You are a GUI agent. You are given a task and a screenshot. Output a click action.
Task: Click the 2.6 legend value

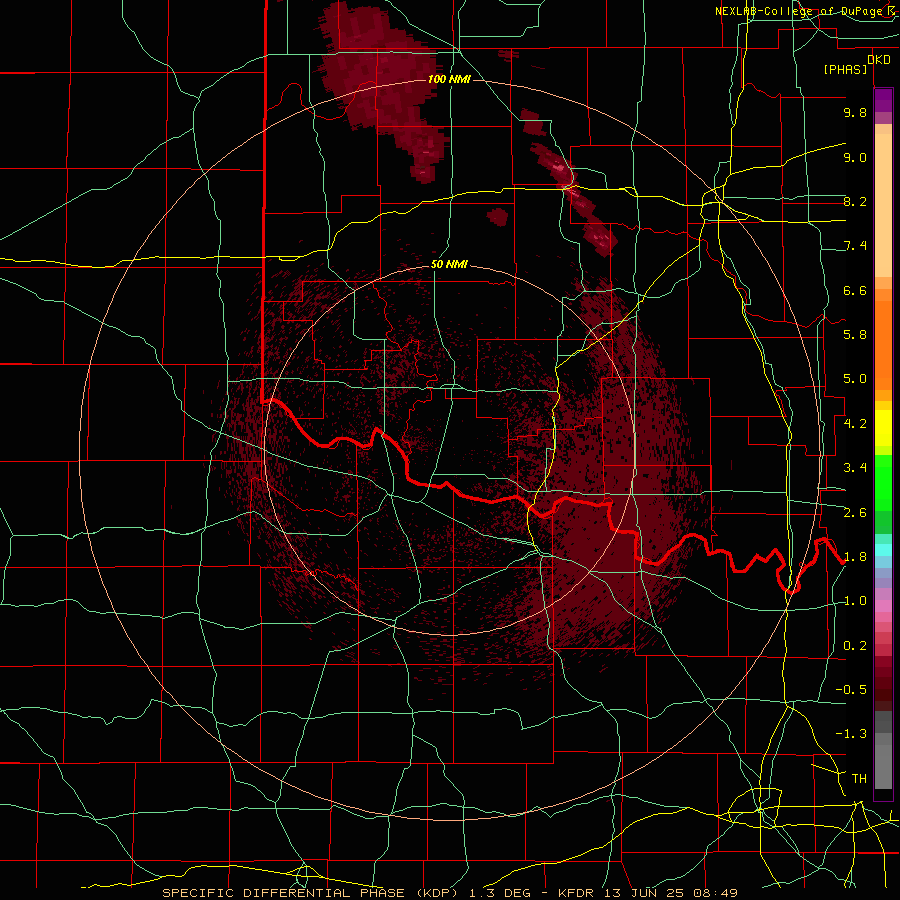point(855,513)
